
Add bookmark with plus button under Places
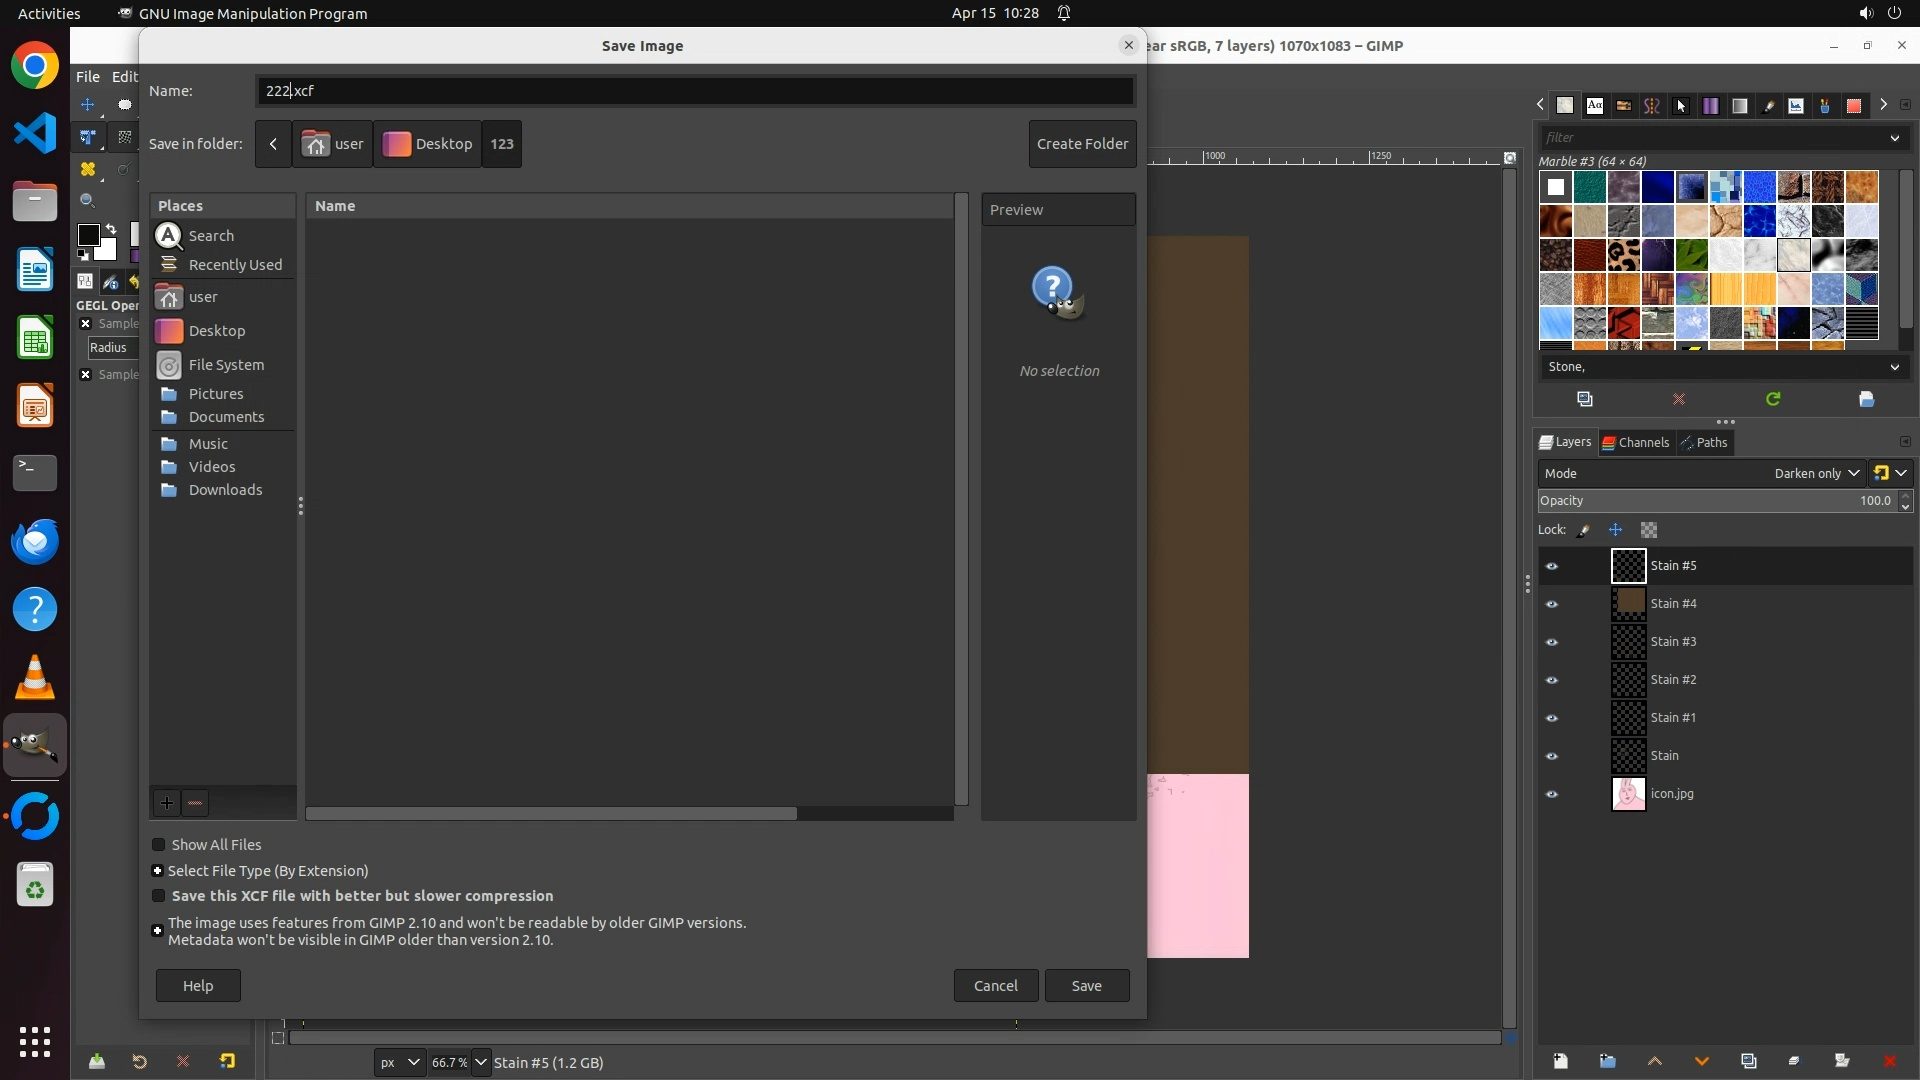[167, 802]
